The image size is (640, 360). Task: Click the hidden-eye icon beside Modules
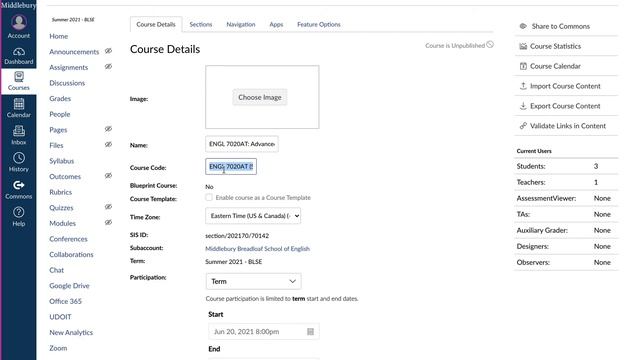(x=108, y=222)
